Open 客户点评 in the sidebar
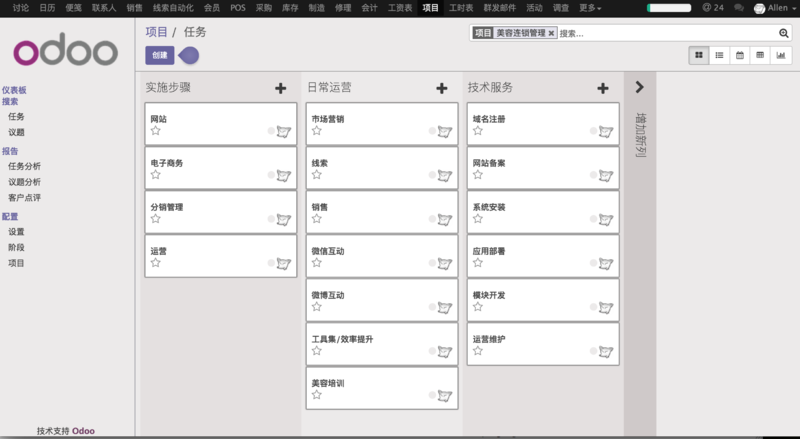Viewport: 800px width, 439px height. coord(24,198)
